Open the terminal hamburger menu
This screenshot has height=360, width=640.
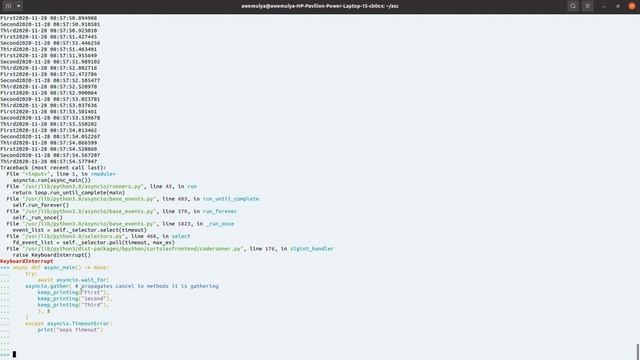pyautogui.click(x=588, y=6)
